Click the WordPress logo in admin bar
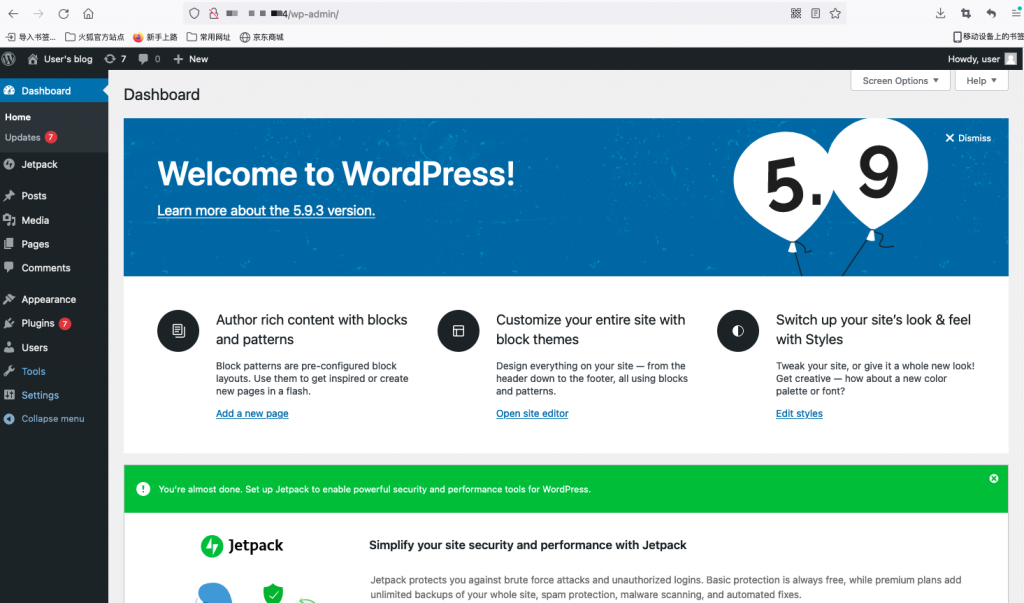1024x603 pixels. click(8, 59)
